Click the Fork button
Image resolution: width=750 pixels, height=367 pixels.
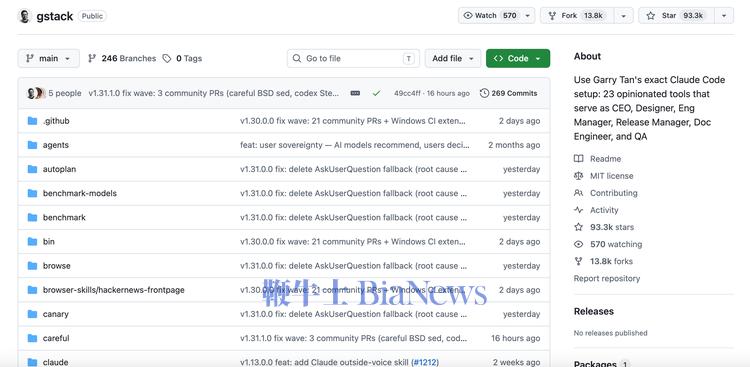pyautogui.click(x=578, y=16)
